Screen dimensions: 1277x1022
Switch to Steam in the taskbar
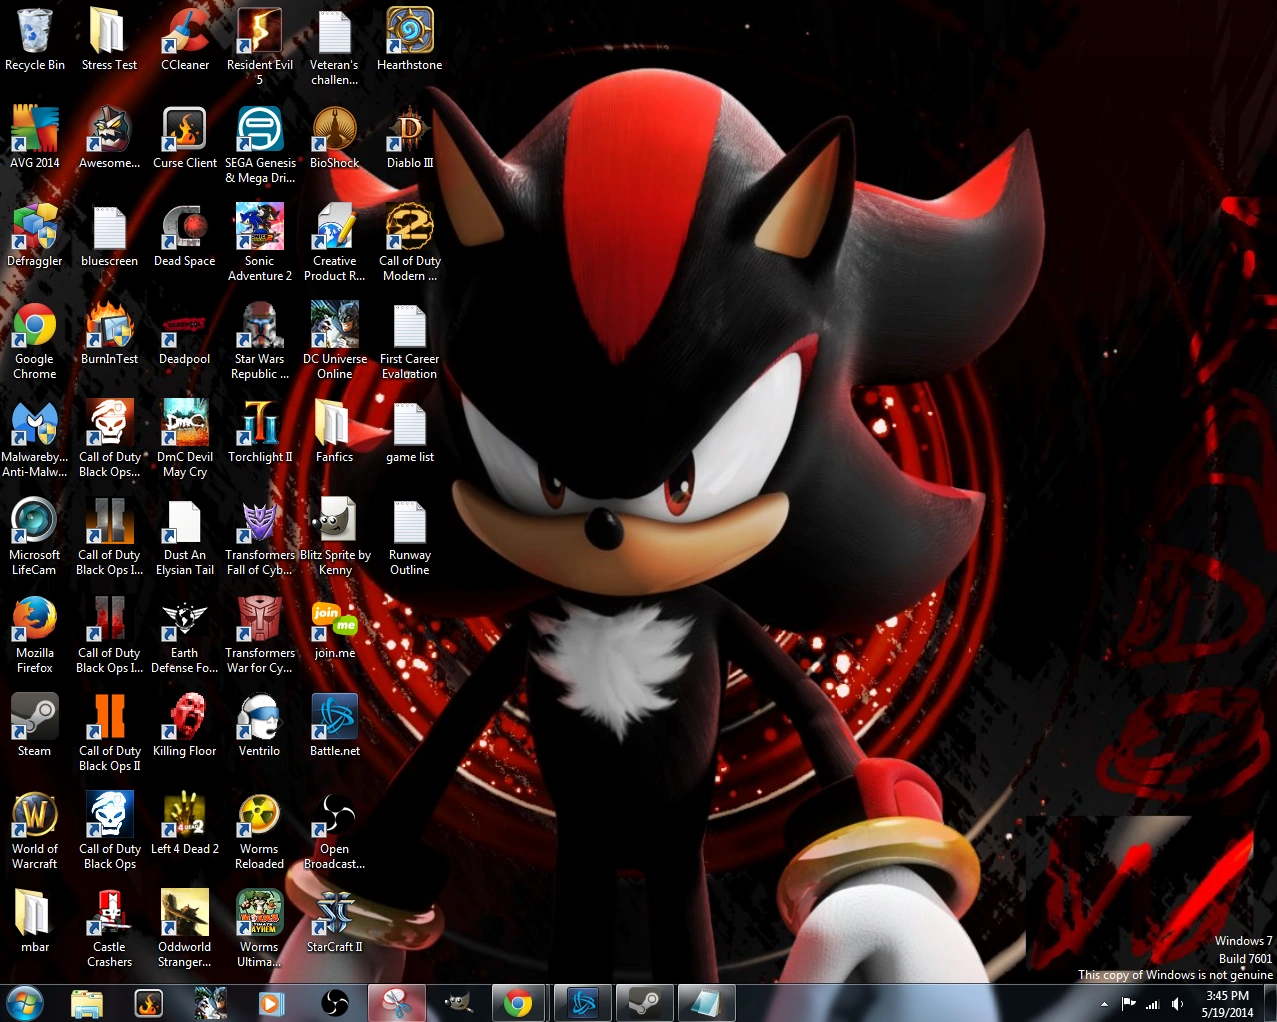pyautogui.click(x=643, y=1003)
